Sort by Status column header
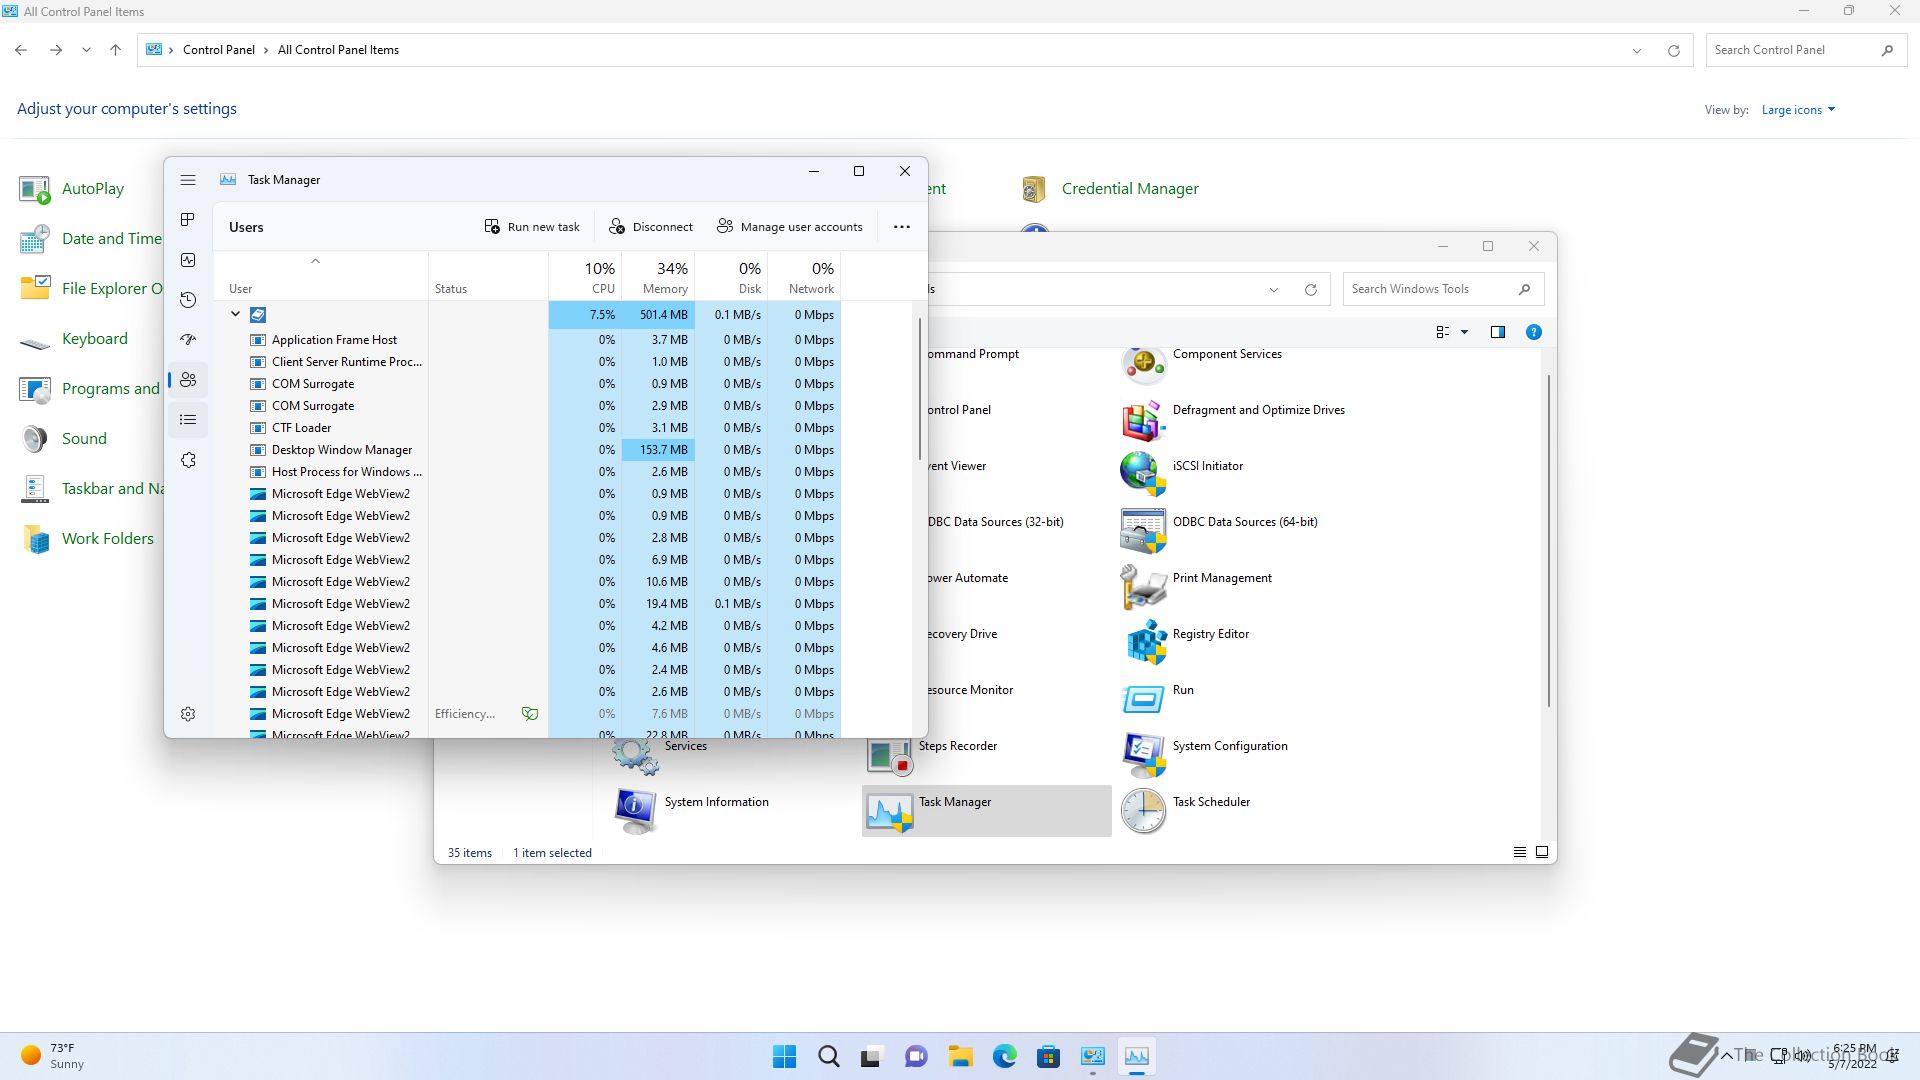The width and height of the screenshot is (1920, 1080). tap(488, 276)
